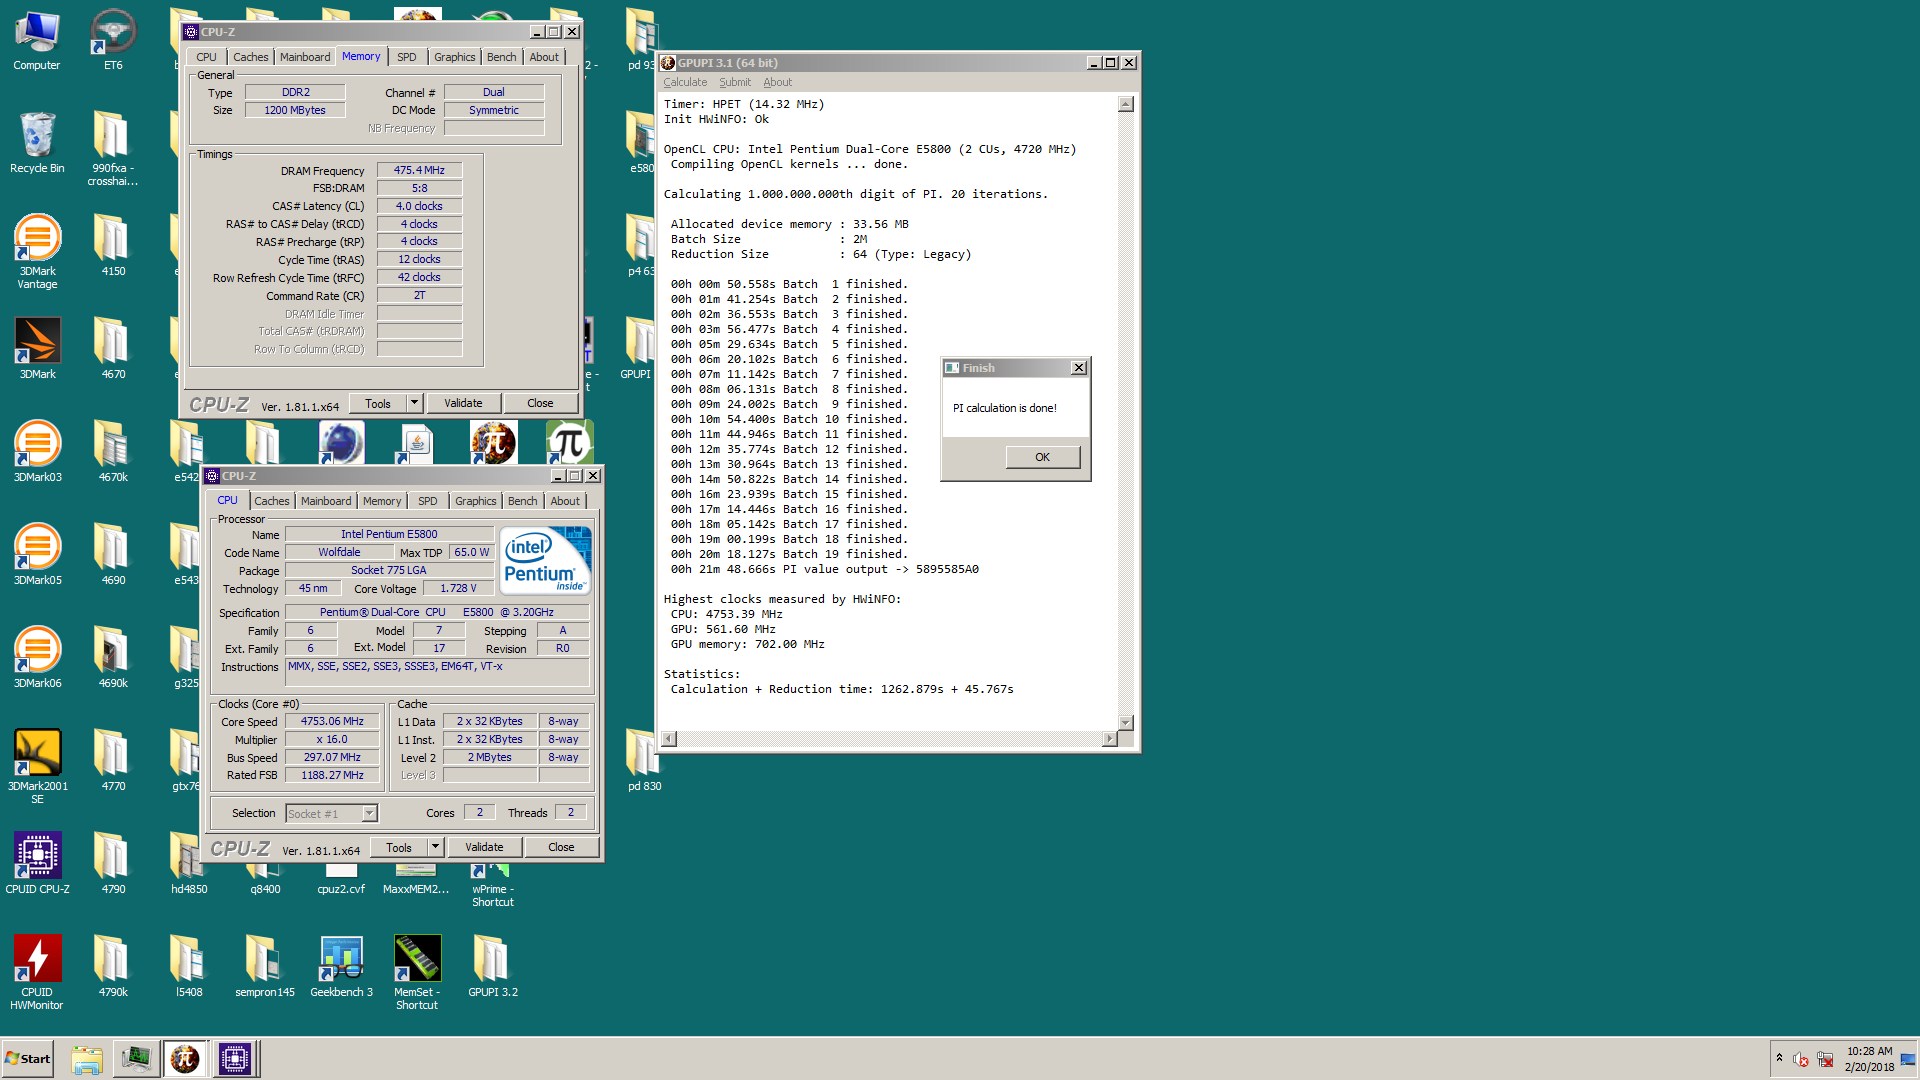Screen dimensions: 1920x1080
Task: Open the sempron145 folder
Action: click(x=265, y=966)
